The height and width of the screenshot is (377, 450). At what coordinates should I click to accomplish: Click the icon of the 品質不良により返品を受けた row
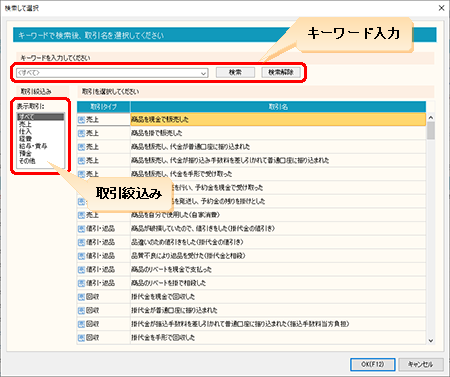click(81, 256)
